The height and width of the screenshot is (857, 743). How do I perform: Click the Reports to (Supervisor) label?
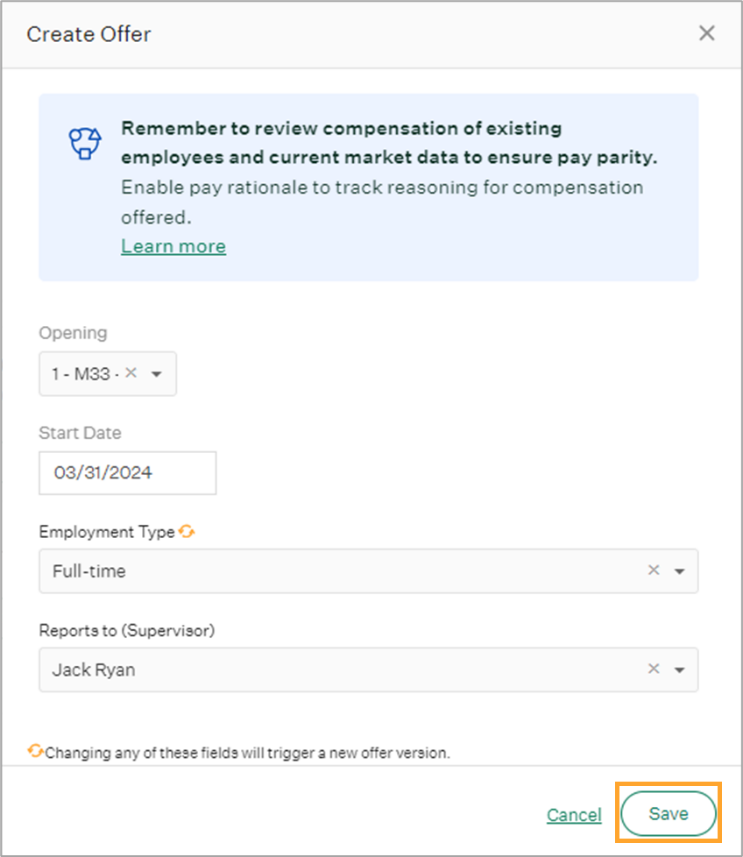(127, 631)
